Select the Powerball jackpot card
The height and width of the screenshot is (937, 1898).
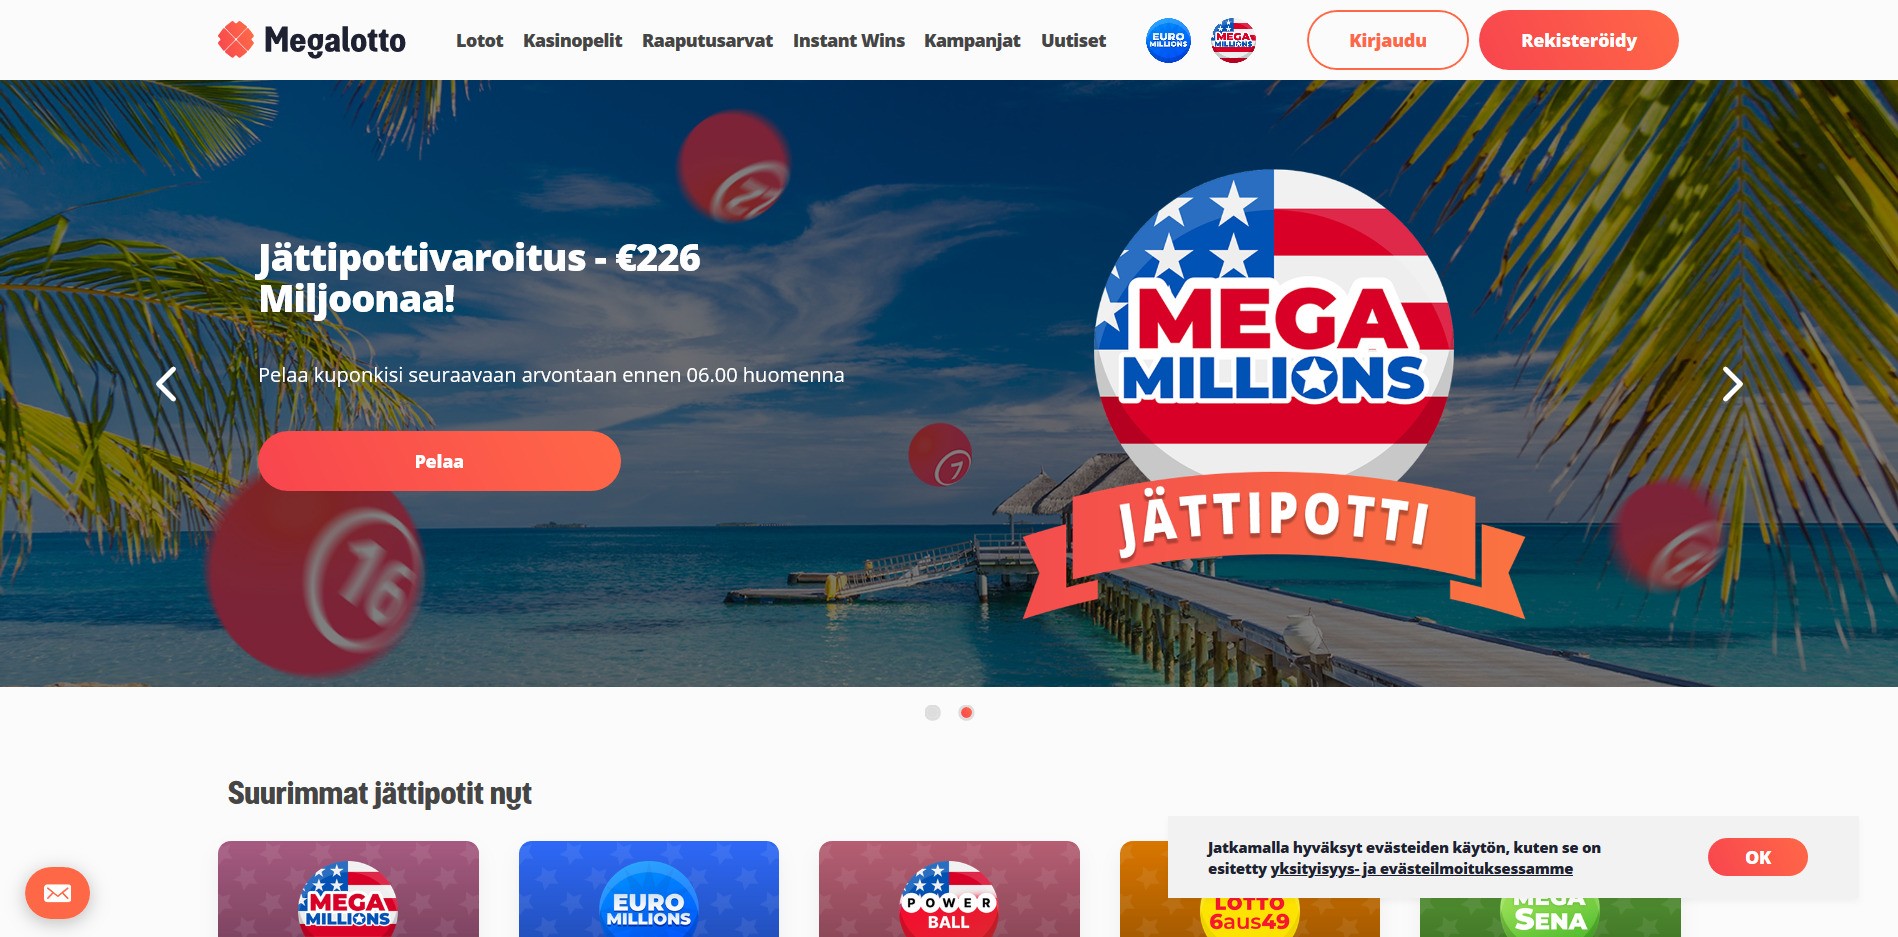point(949,889)
